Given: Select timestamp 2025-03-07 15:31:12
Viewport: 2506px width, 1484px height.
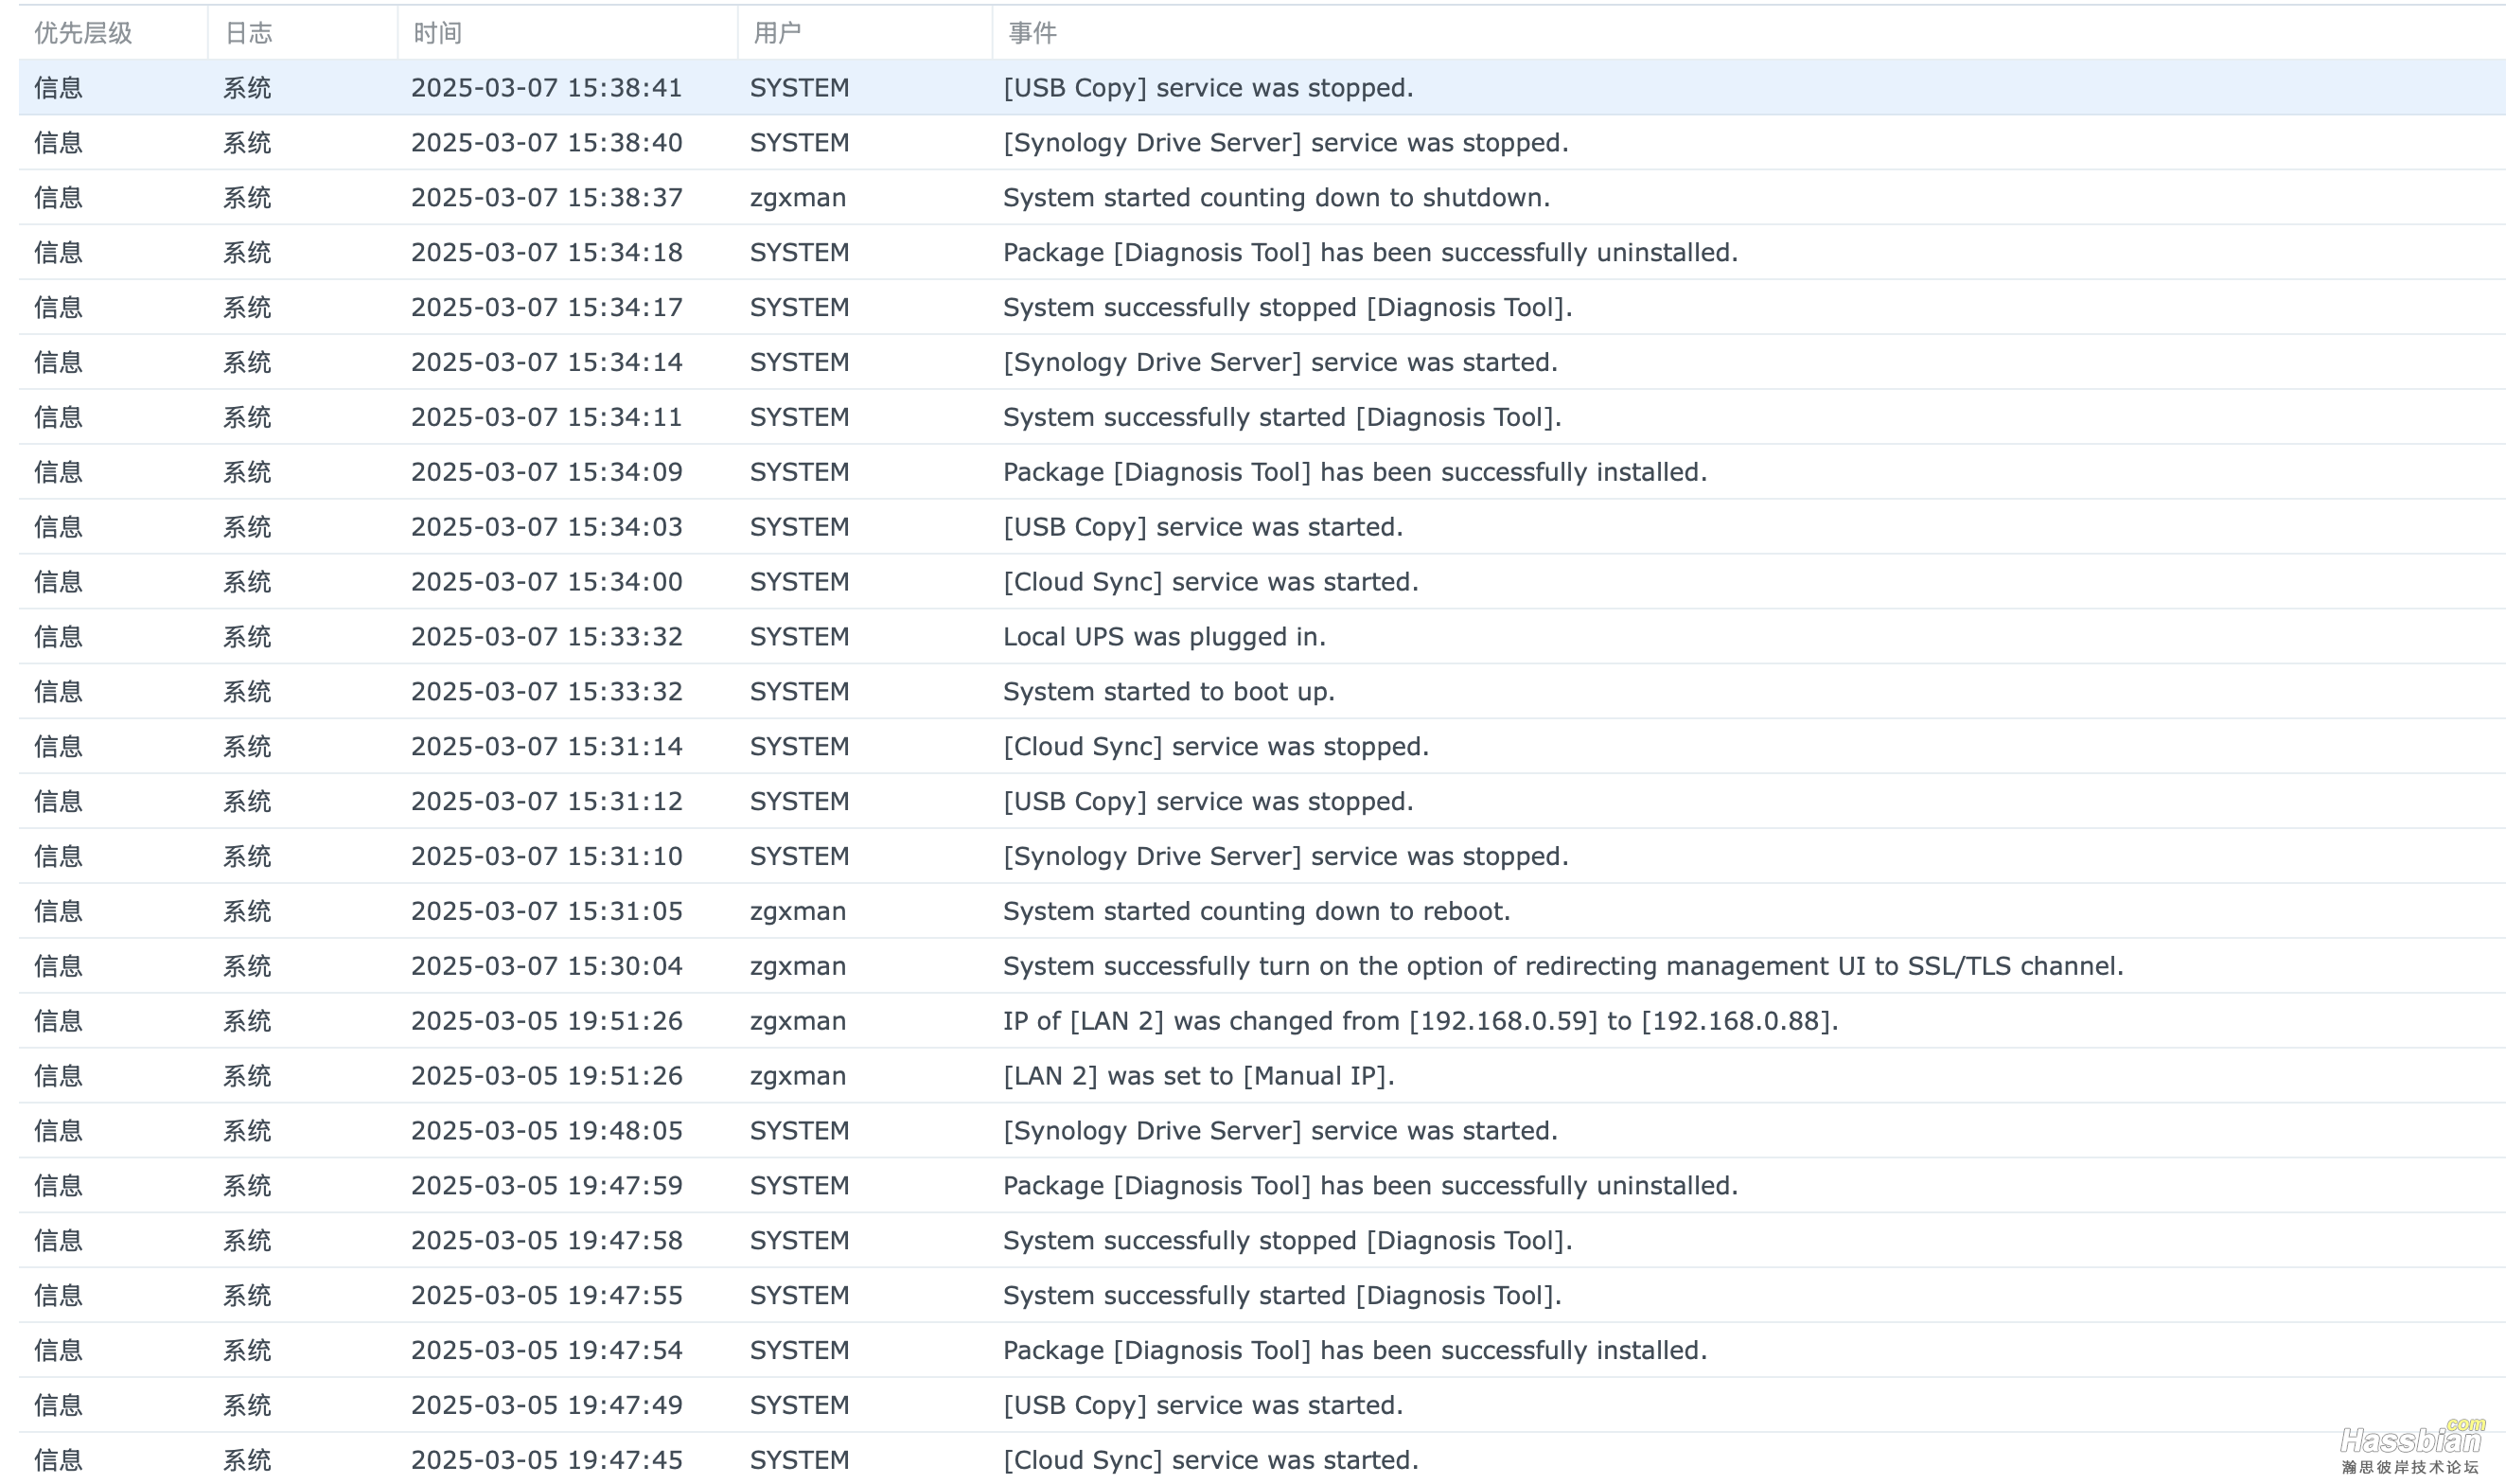Looking at the screenshot, I should point(546,802).
